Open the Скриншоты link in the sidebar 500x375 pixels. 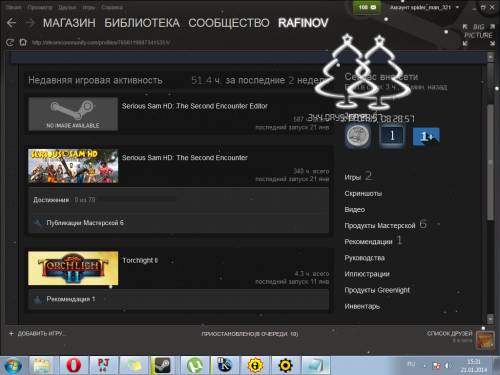[363, 193]
